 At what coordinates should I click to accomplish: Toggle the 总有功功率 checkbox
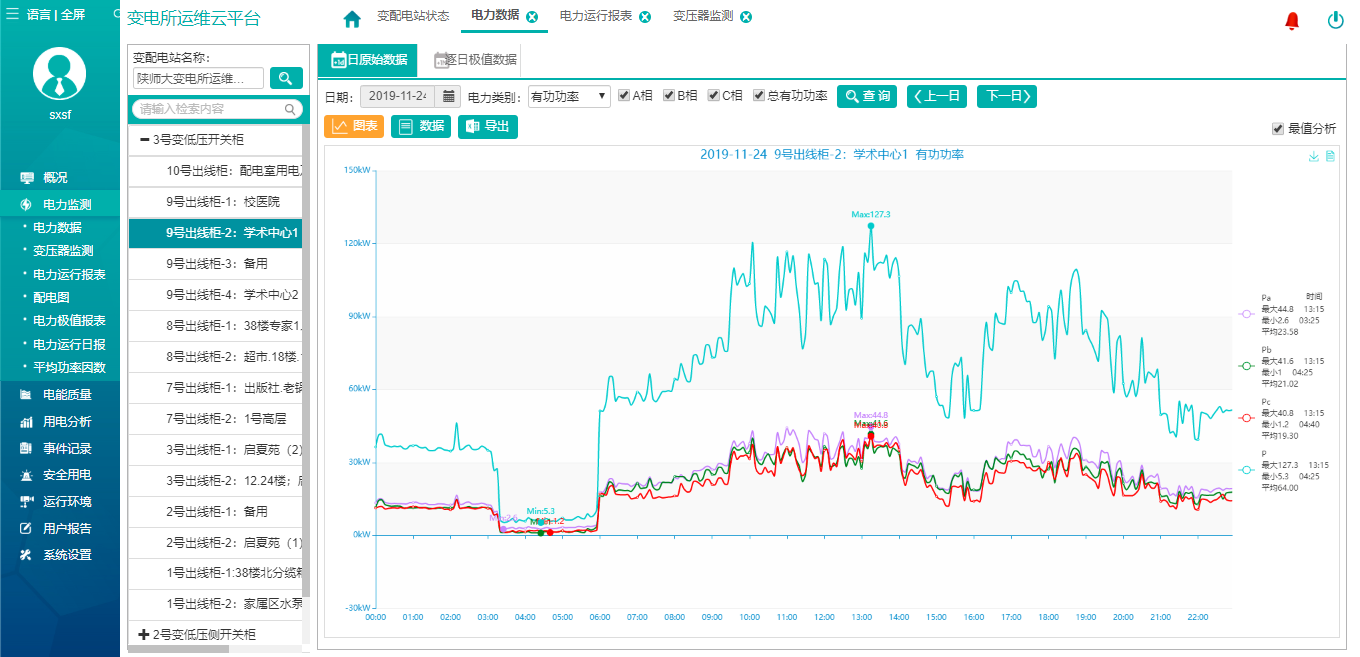(759, 96)
